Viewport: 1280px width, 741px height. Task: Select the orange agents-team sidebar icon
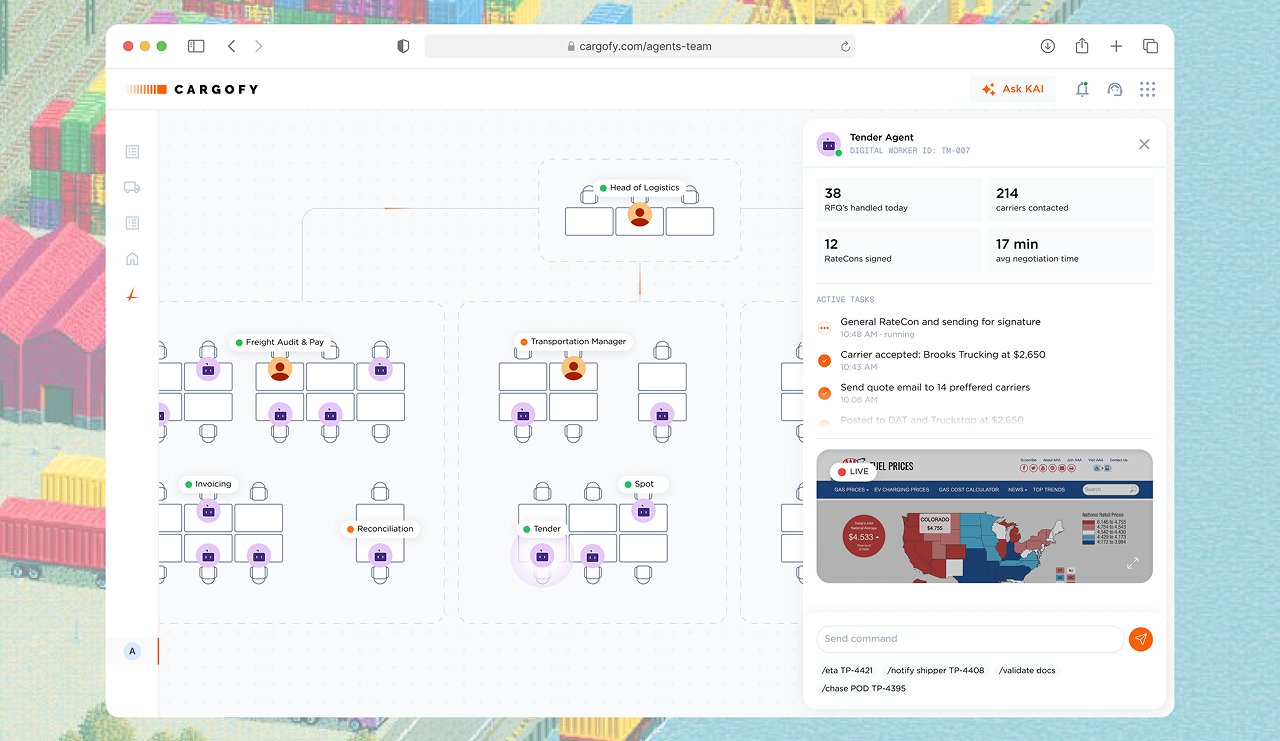point(132,294)
